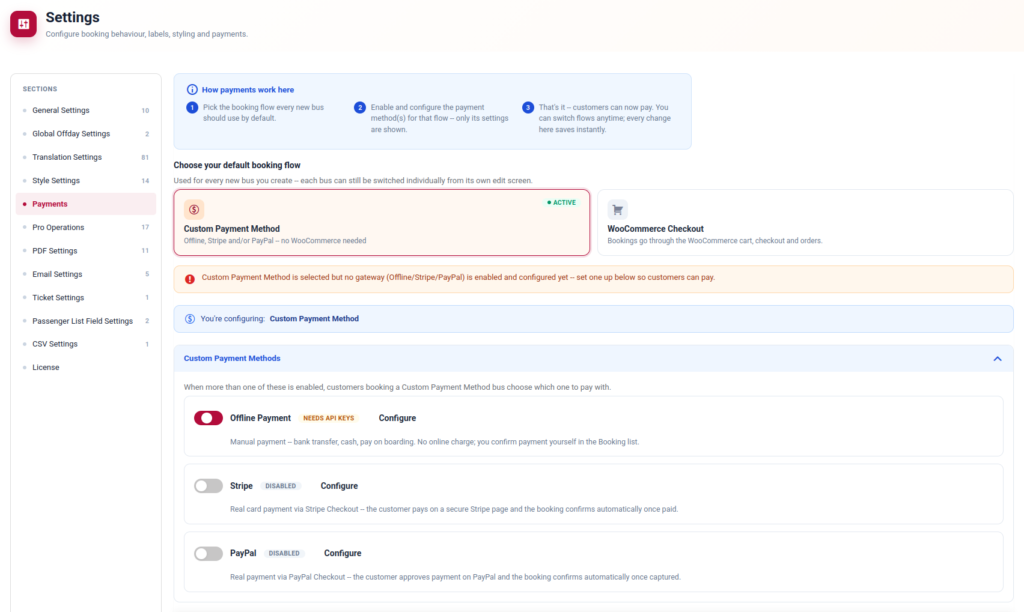Click the red warning icon in the gateway alert
Viewport: 1024px width, 612px height.
coord(189,279)
